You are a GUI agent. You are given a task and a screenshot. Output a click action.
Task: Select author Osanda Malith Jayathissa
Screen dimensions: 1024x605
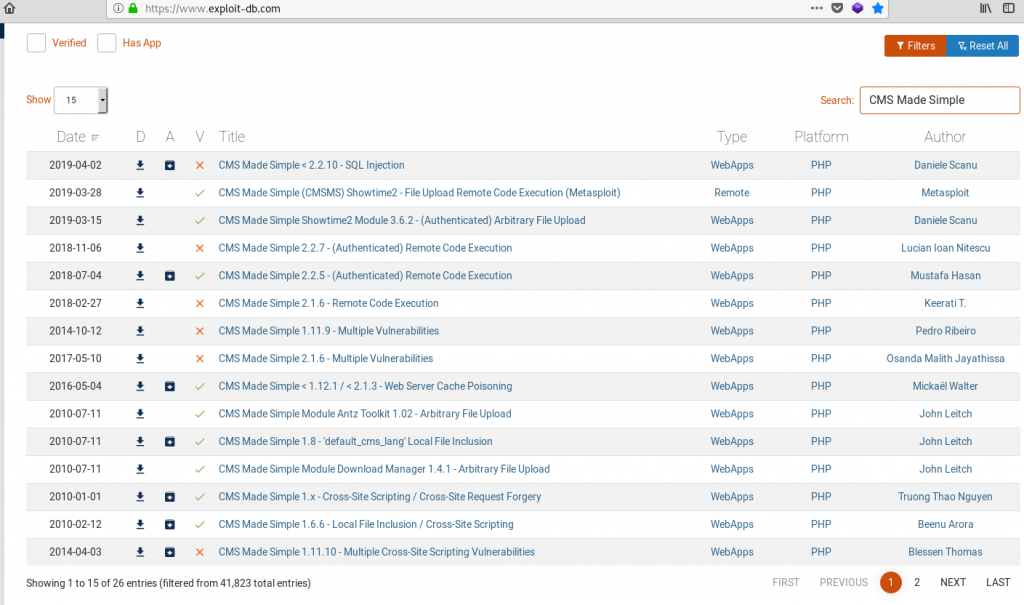point(946,359)
